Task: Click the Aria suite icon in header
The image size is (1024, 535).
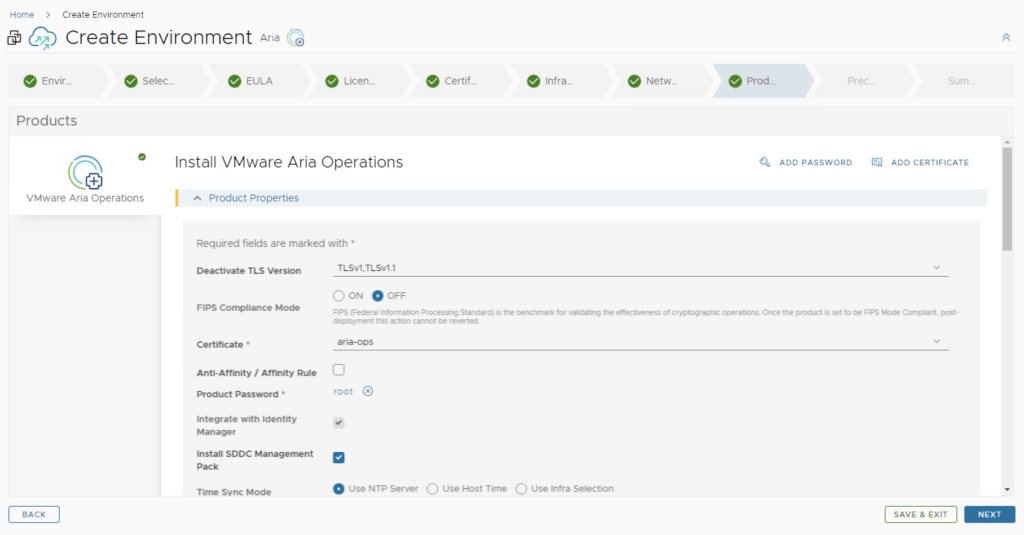Action: tap(295, 38)
